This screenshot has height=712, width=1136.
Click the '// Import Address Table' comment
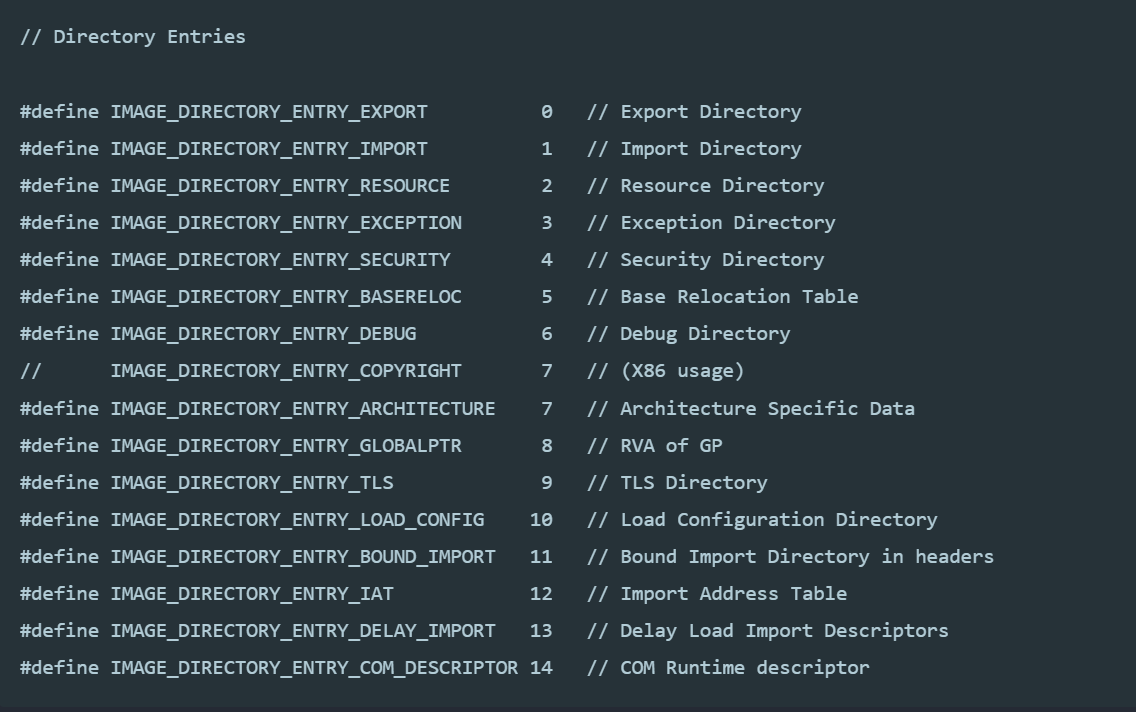(717, 593)
